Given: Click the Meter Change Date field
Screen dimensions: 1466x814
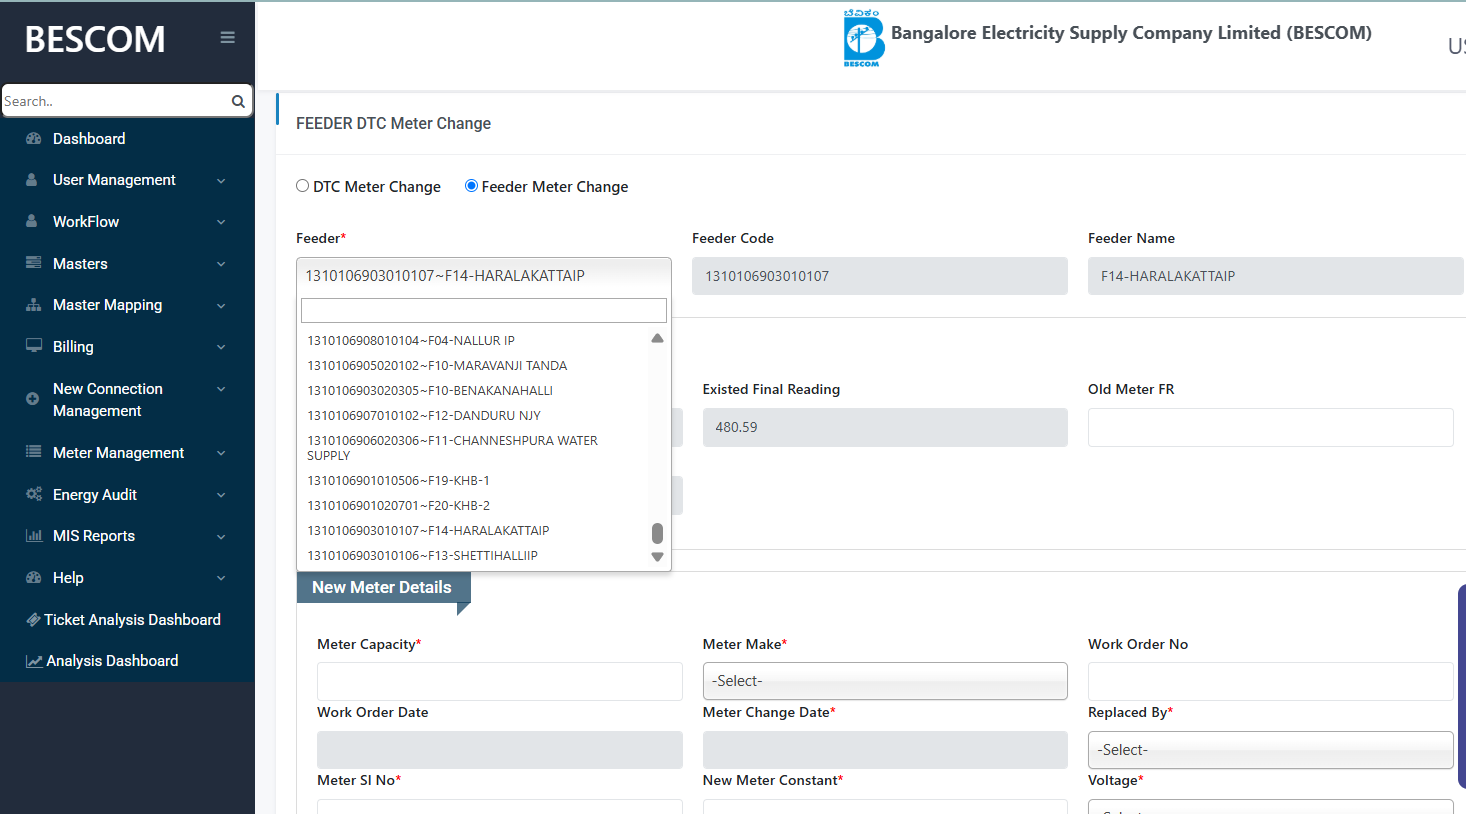Looking at the screenshot, I should click(885, 750).
